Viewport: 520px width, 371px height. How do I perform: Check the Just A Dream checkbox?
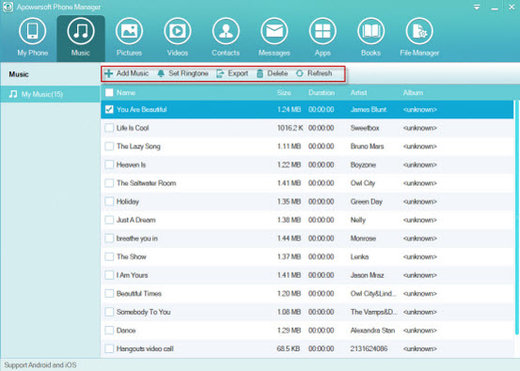pos(109,220)
